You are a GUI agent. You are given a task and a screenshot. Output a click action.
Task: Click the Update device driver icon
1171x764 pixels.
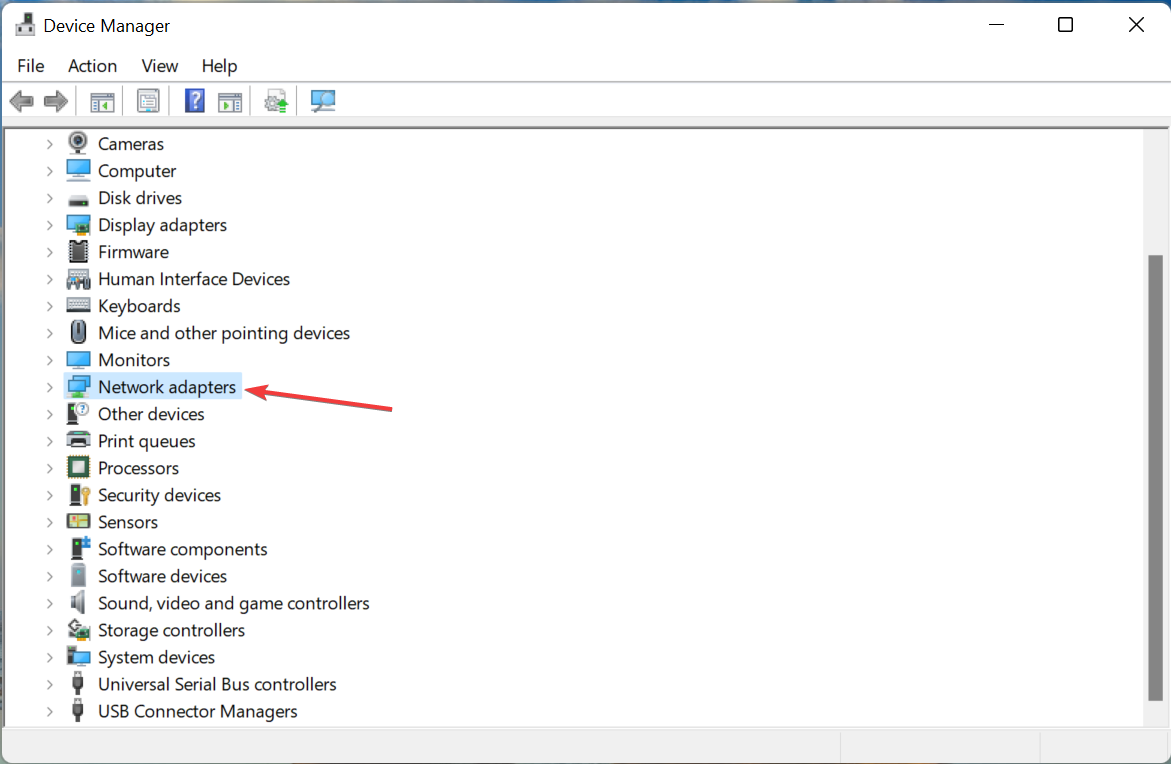(276, 102)
